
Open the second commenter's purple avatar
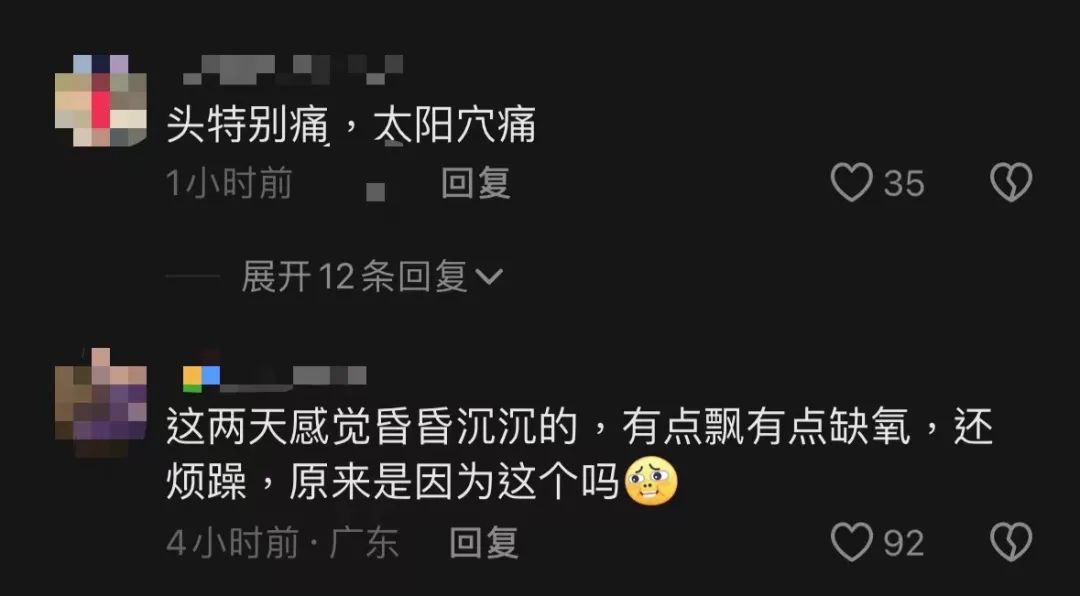(101, 403)
